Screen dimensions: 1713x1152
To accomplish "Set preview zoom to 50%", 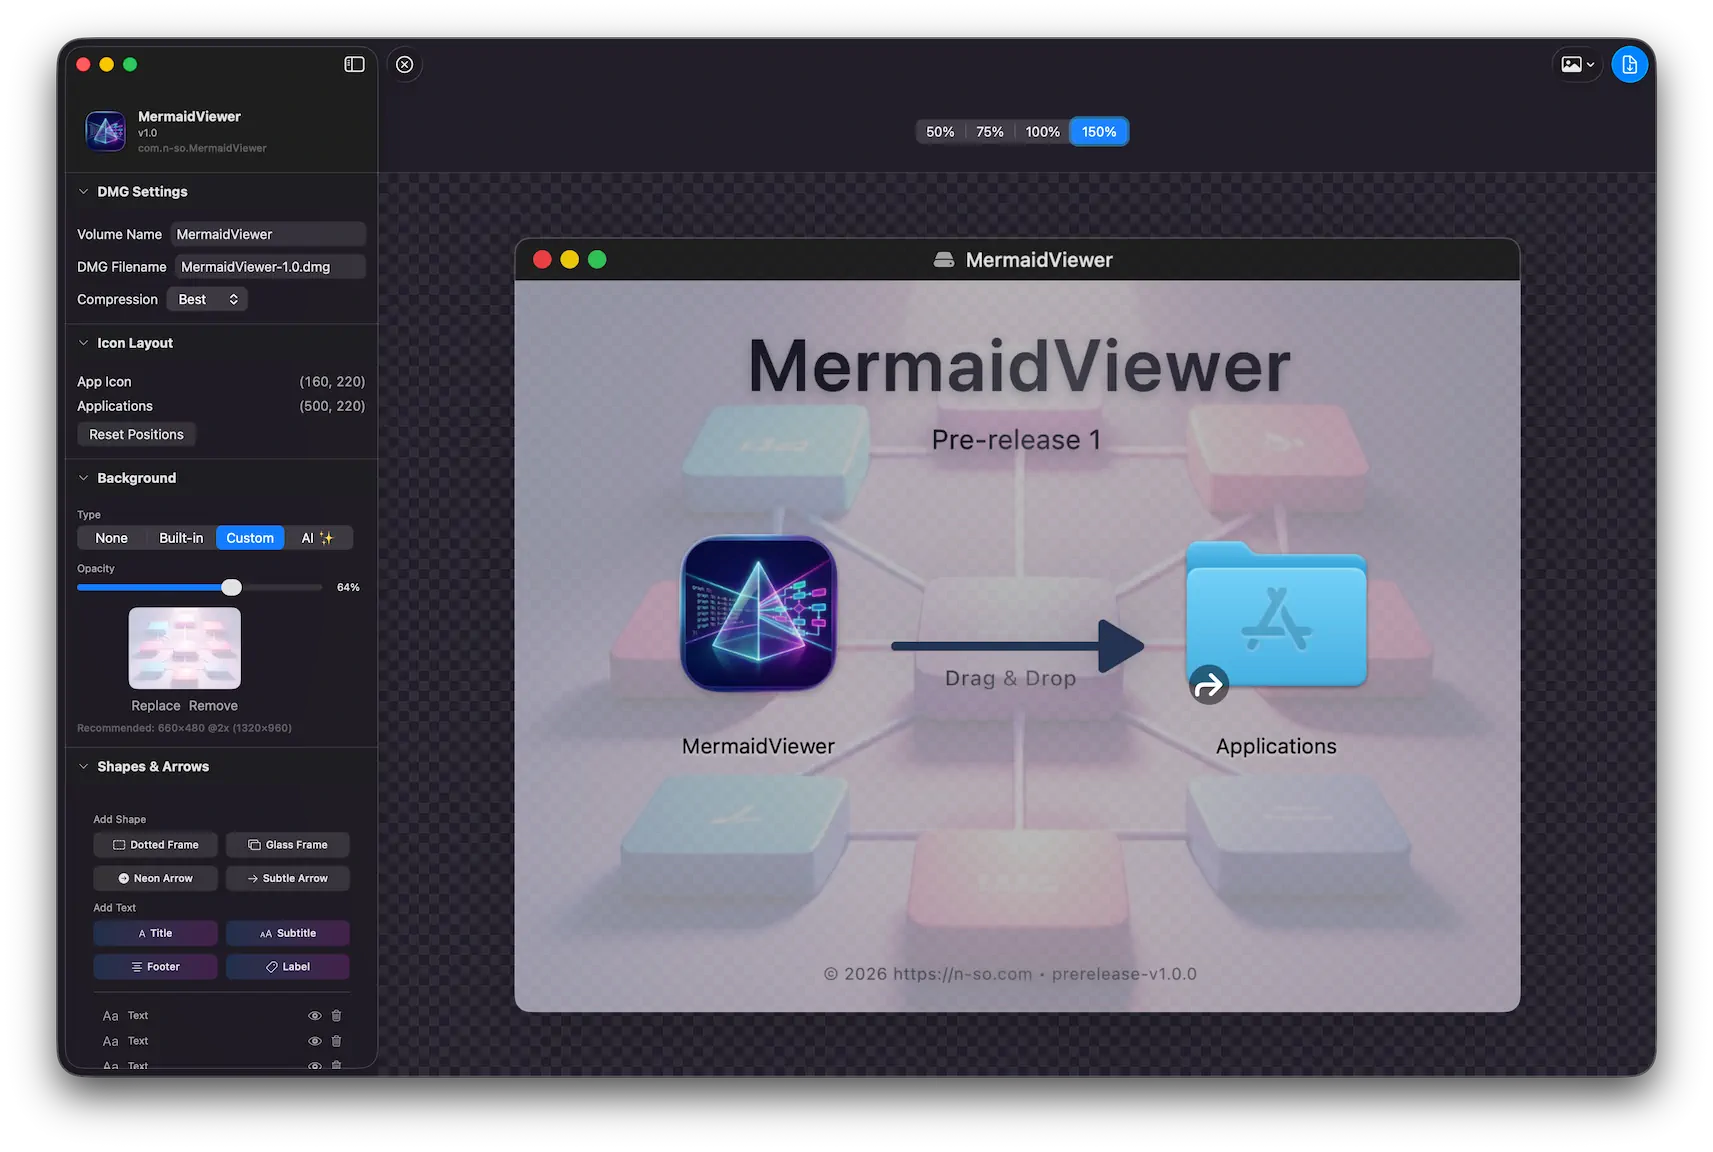I will pos(940,132).
